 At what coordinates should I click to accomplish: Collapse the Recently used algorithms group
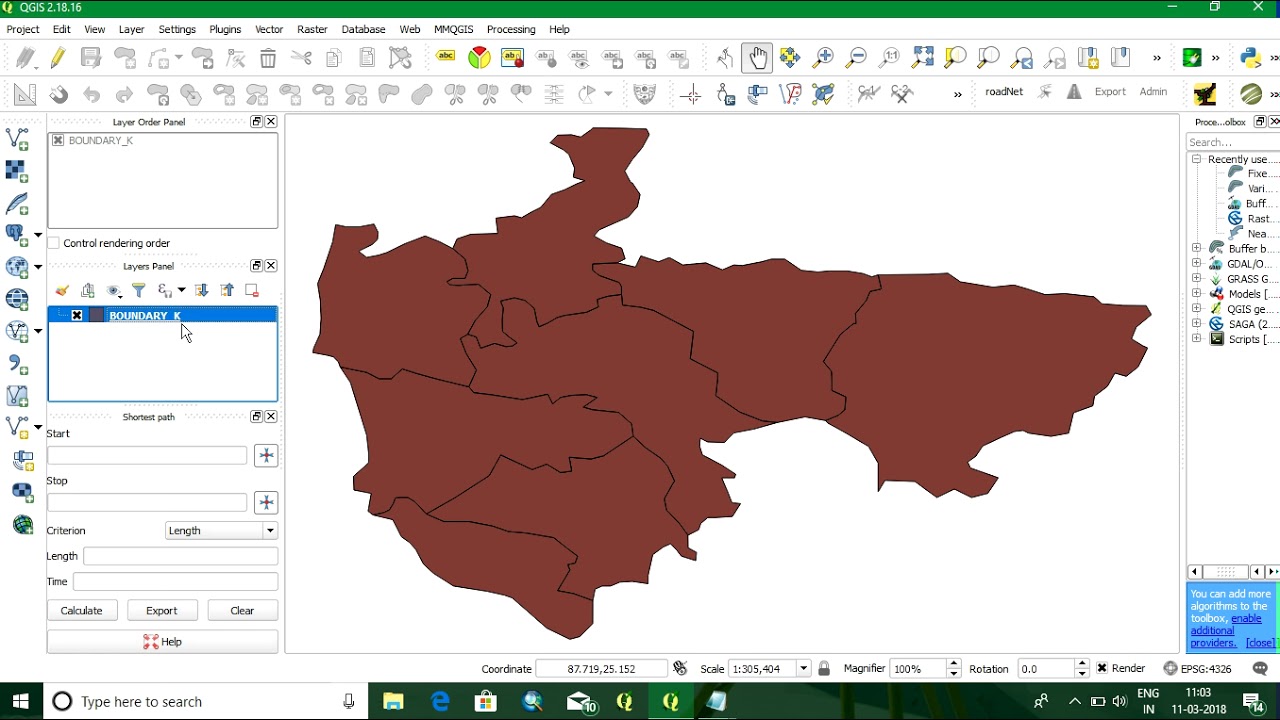click(x=1196, y=159)
